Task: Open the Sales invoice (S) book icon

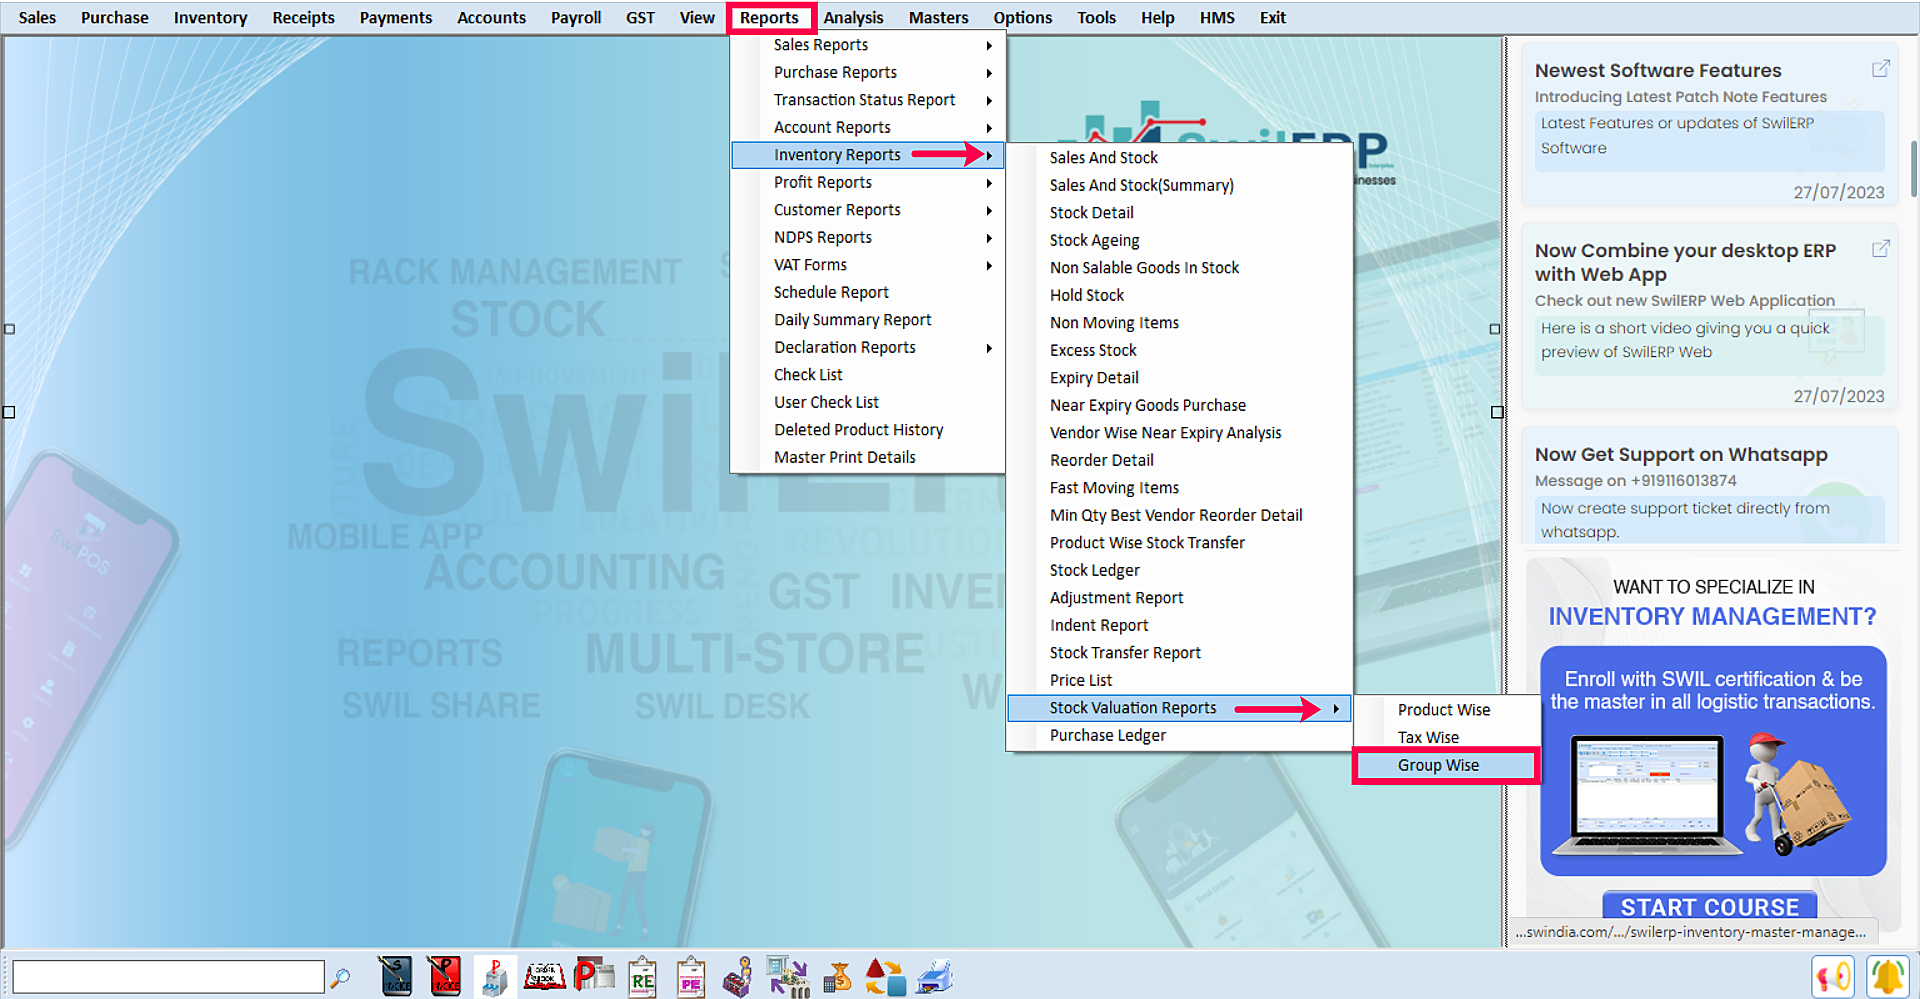Action: click(396, 977)
